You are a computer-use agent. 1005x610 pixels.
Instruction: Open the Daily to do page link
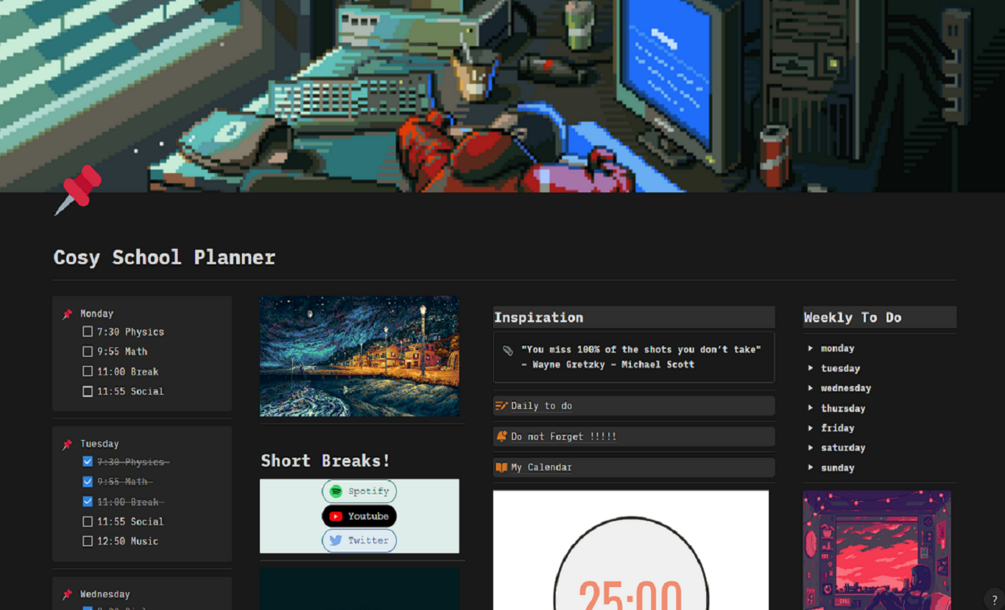point(634,406)
